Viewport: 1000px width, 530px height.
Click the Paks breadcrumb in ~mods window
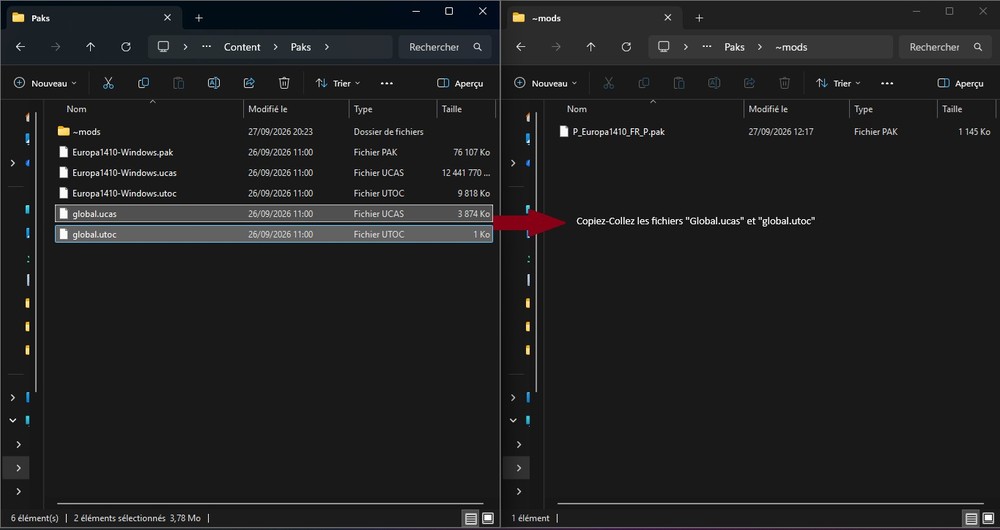coord(734,47)
